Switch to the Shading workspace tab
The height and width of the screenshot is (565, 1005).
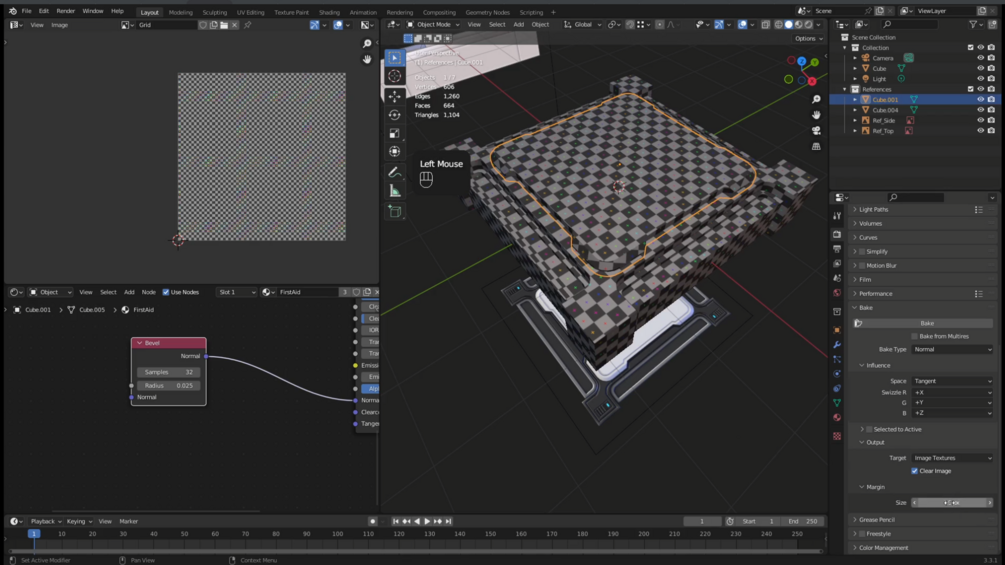coord(329,12)
